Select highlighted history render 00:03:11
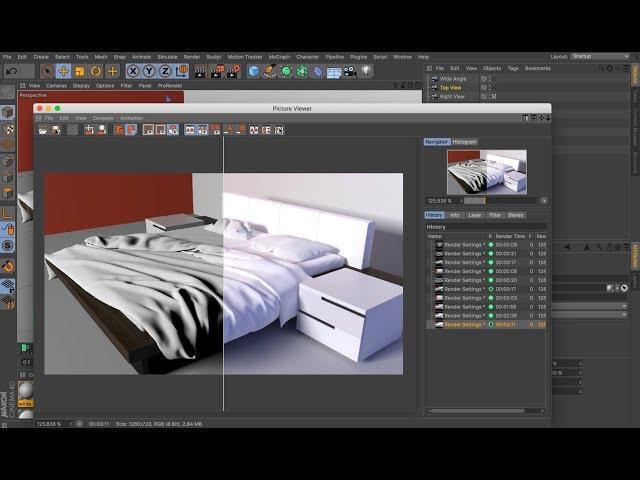Image resolution: width=640 pixels, height=480 pixels. click(x=486, y=325)
